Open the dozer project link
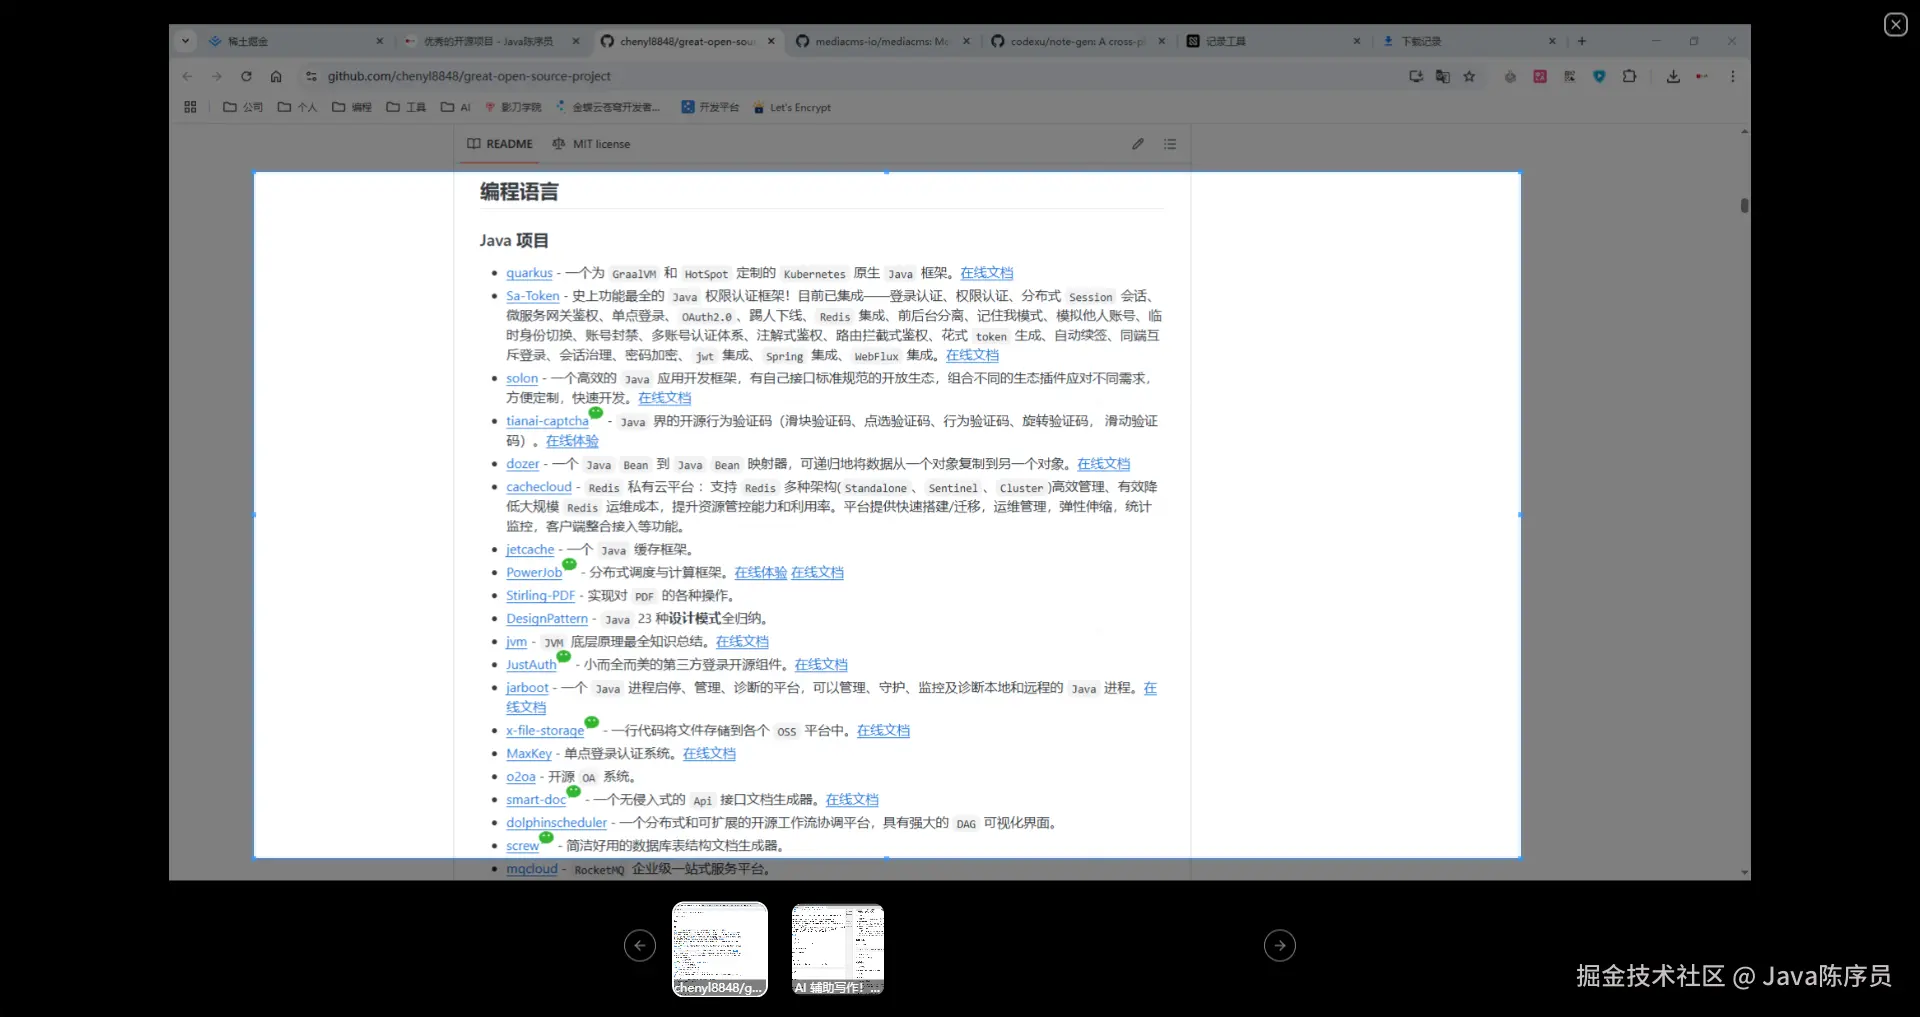Image resolution: width=1920 pixels, height=1017 pixels. [x=523, y=464]
